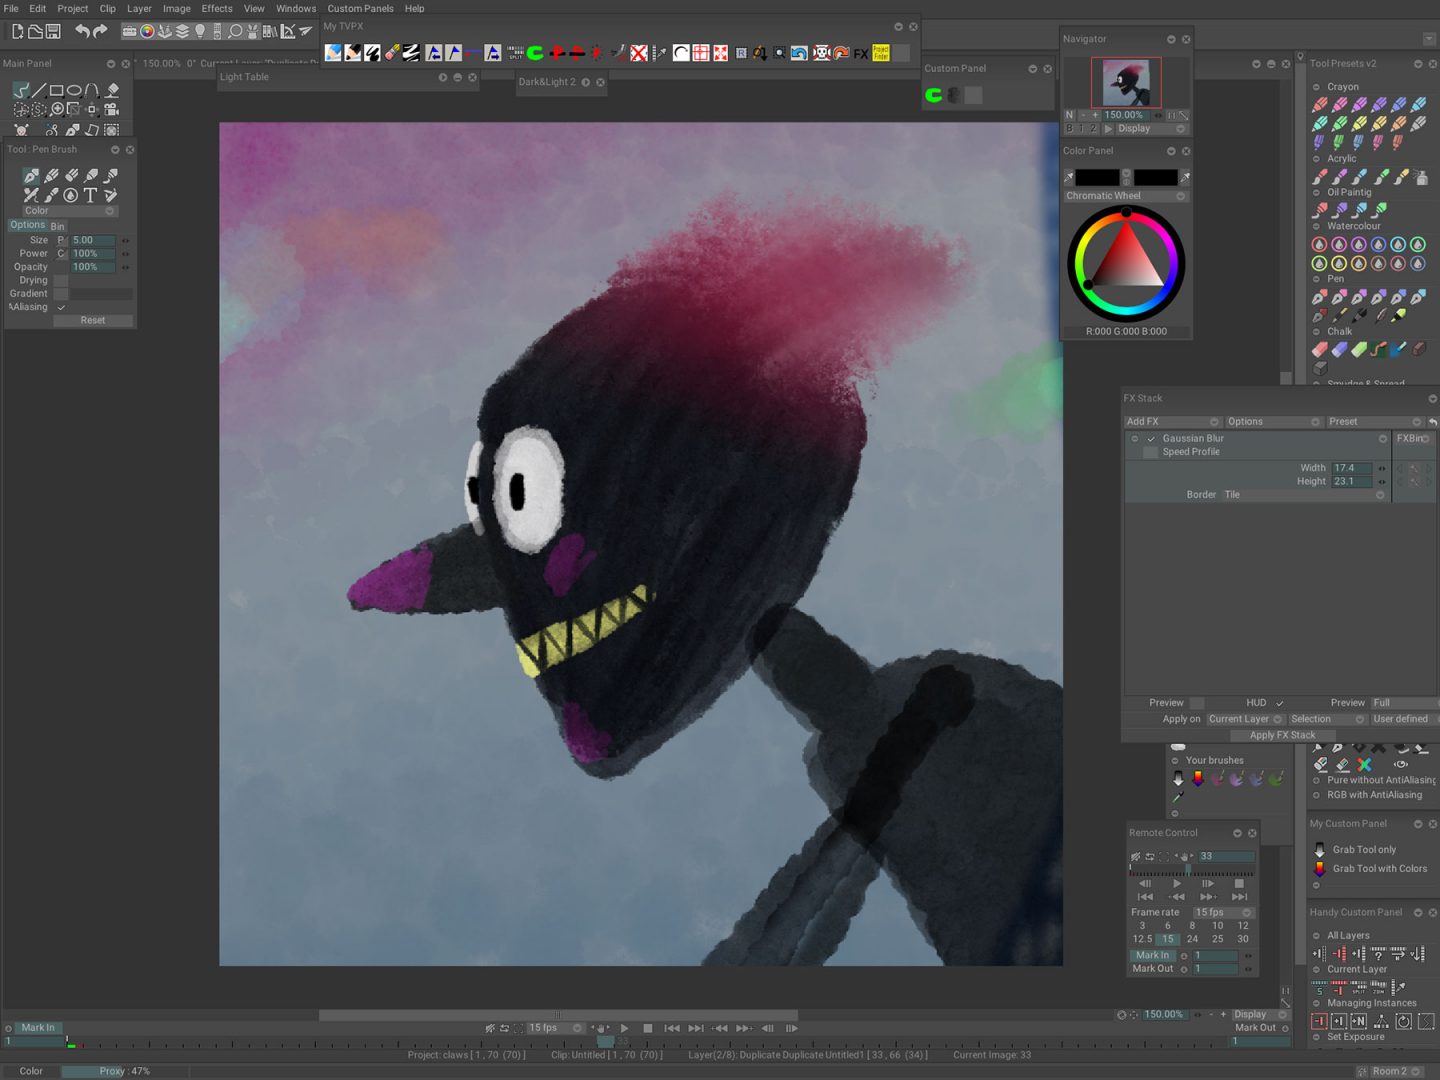Click the Apply FX Stack button
1440x1080 pixels.
tap(1282, 735)
